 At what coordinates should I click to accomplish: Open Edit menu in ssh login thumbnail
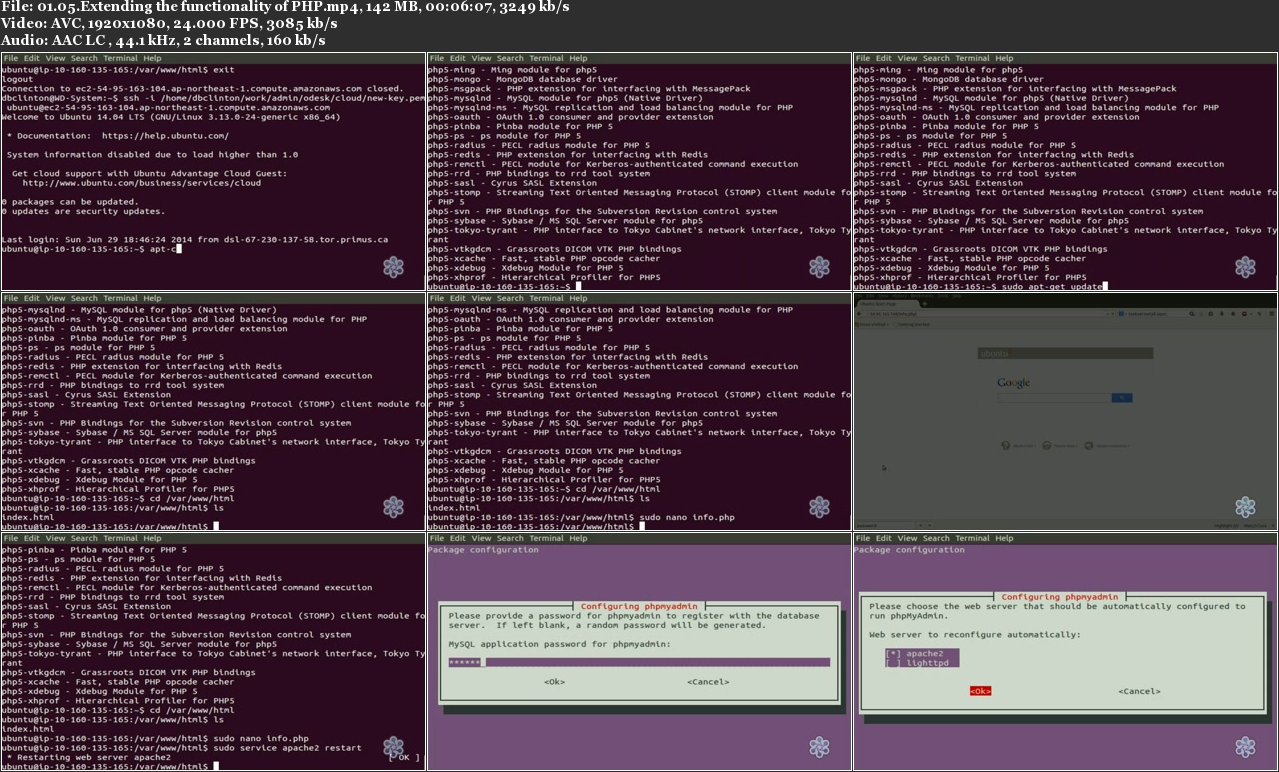pyautogui.click(x=32, y=59)
